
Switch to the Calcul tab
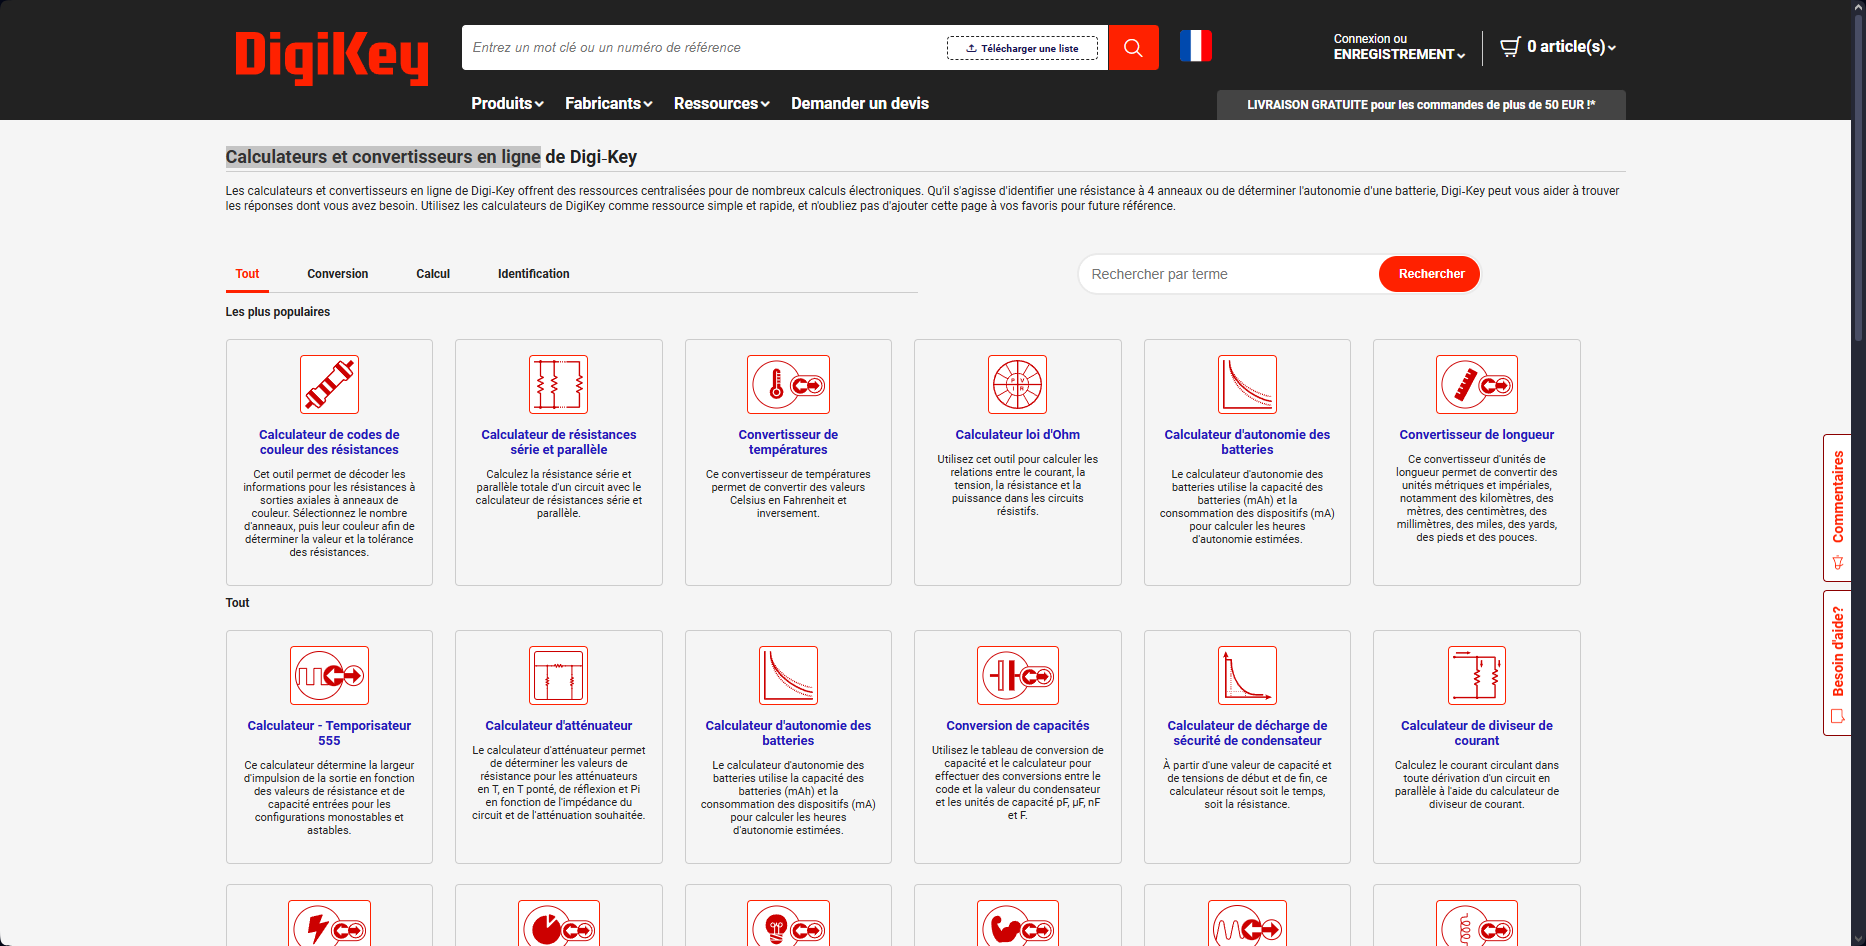click(433, 273)
